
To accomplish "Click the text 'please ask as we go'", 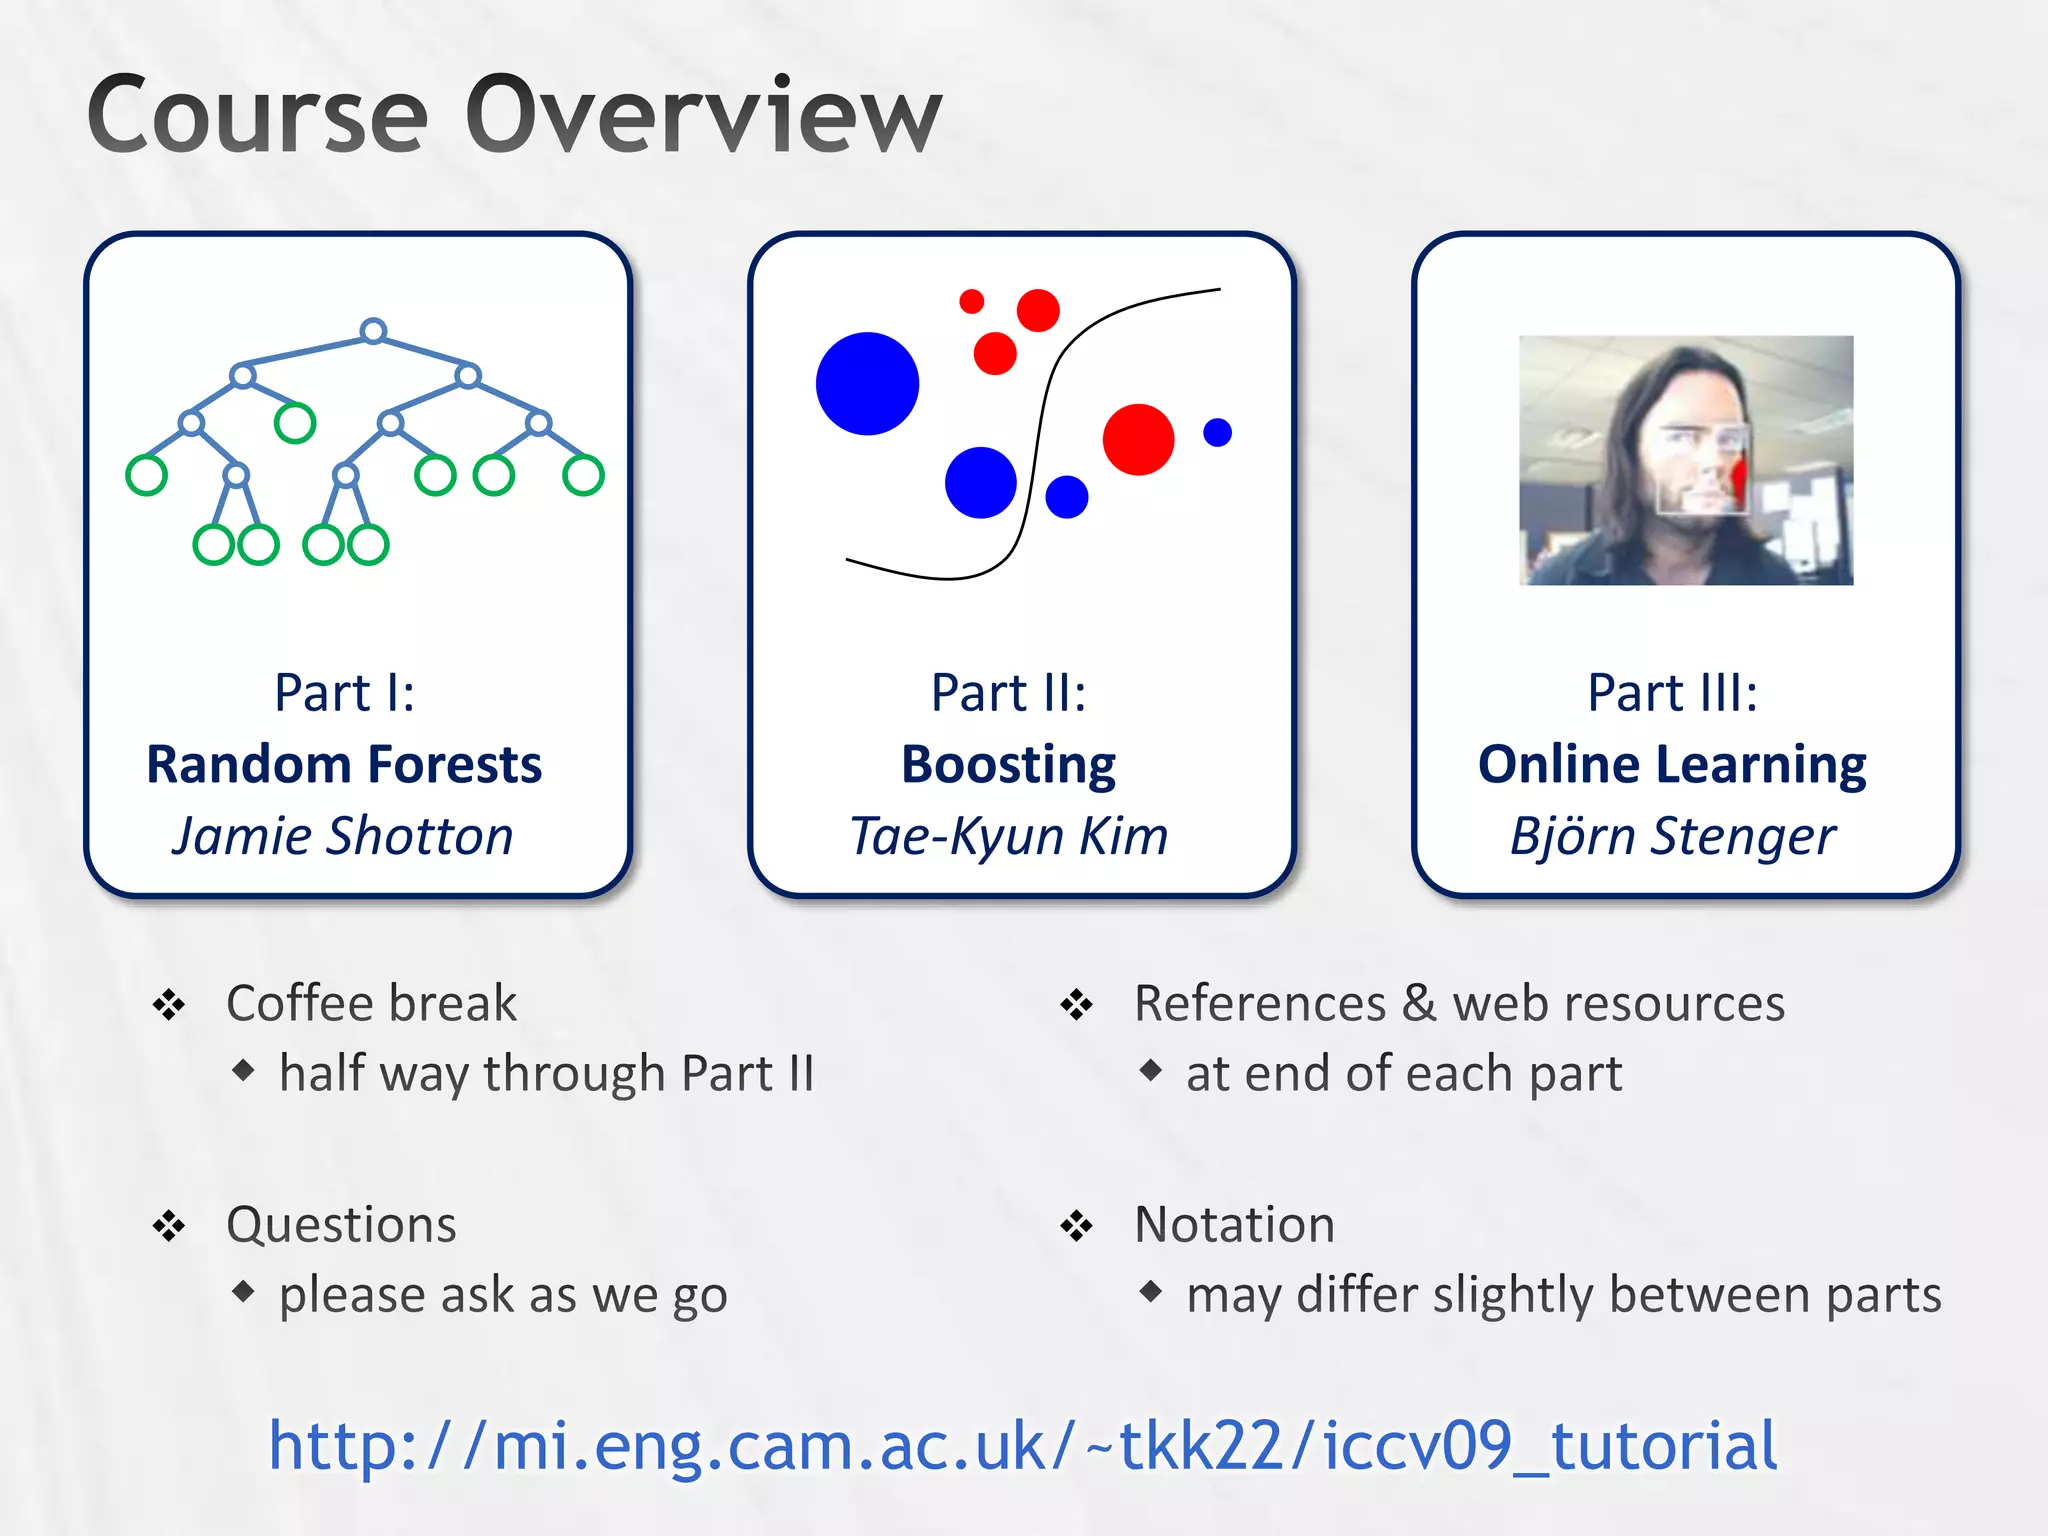I will point(503,1295).
